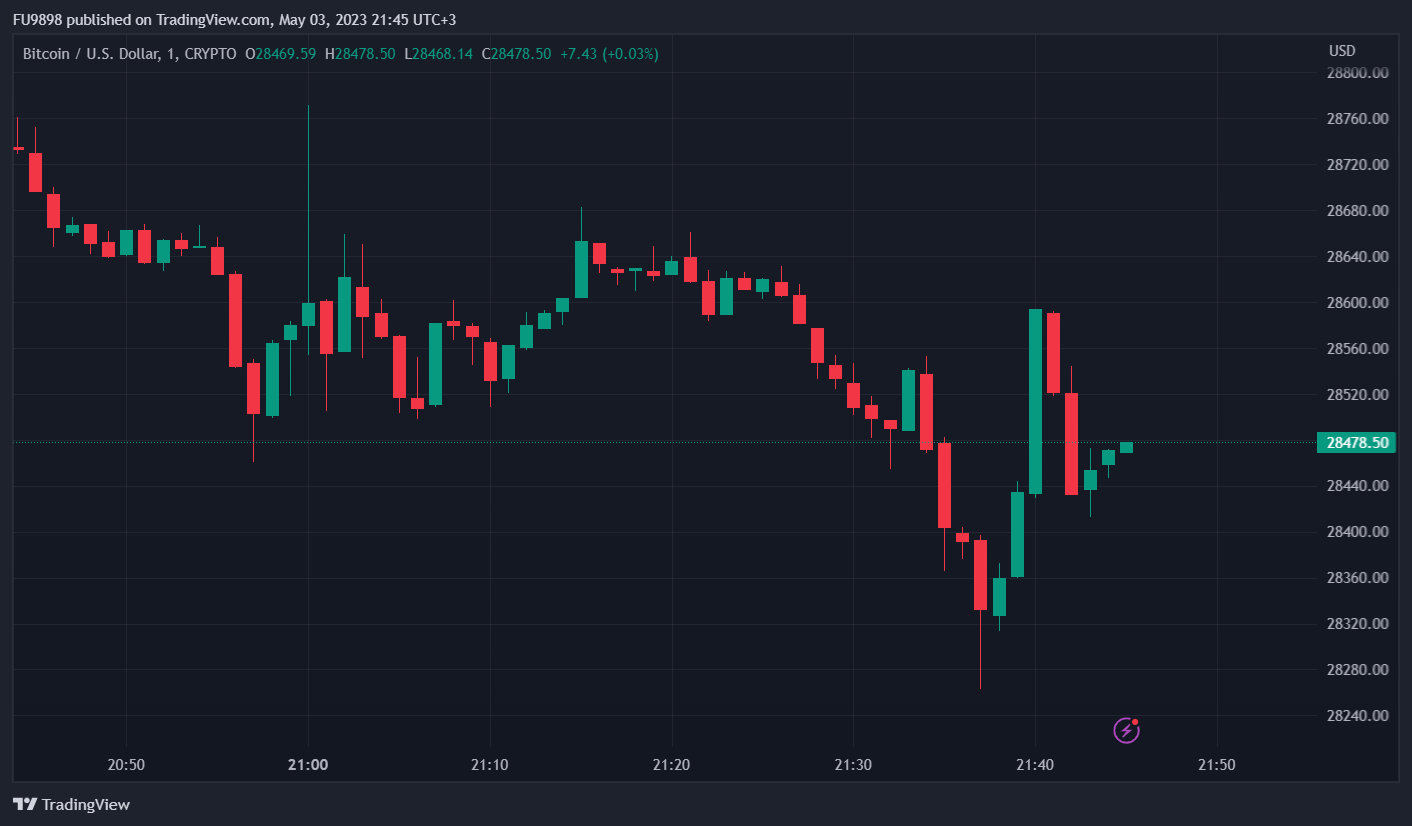The image size is (1412, 826).
Task: Select the 20:50 time axis label
Action: [126, 765]
